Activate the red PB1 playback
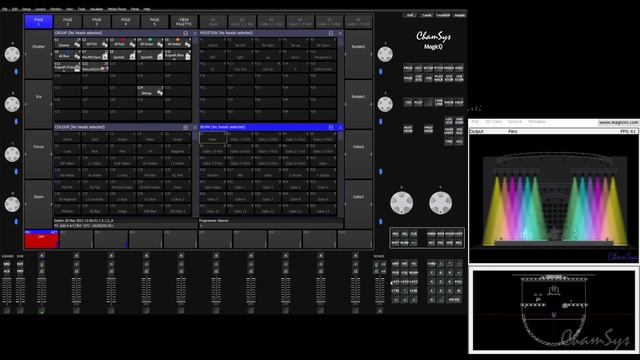This screenshot has height=360, width=640. tap(41, 240)
